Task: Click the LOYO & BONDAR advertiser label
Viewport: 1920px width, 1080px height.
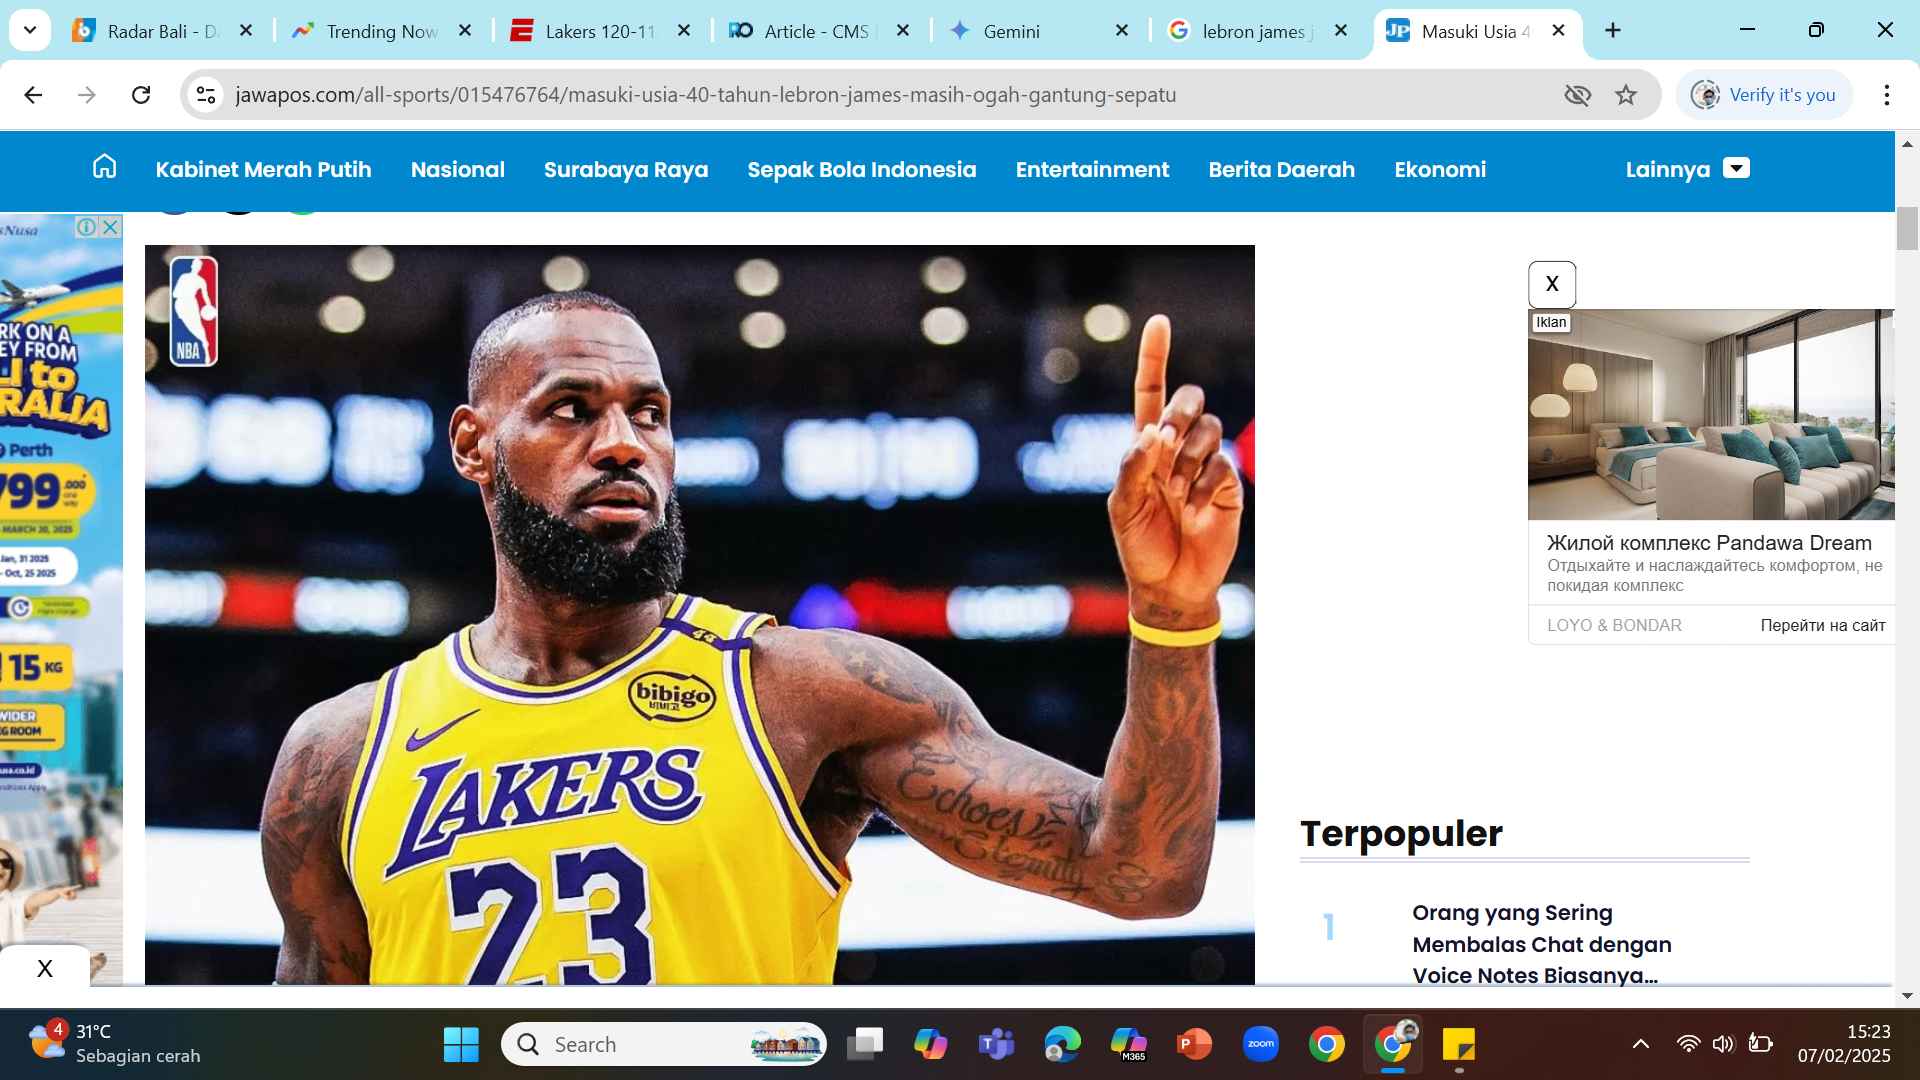Action: (x=1614, y=626)
